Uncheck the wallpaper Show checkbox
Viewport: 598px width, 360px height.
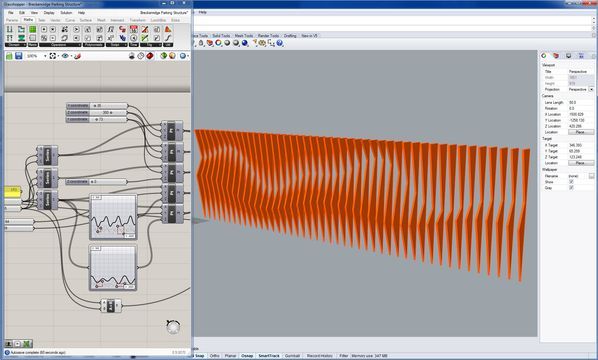tap(571, 182)
